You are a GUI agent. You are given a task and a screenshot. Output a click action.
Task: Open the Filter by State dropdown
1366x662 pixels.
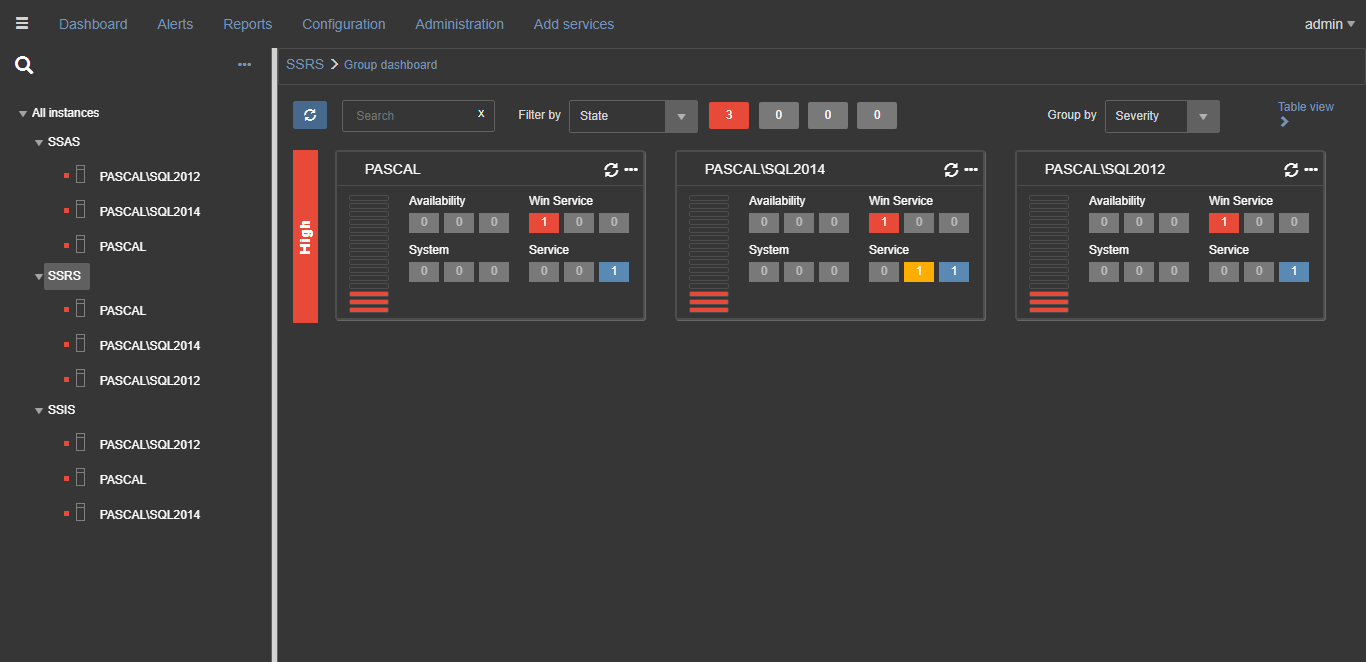click(x=633, y=116)
